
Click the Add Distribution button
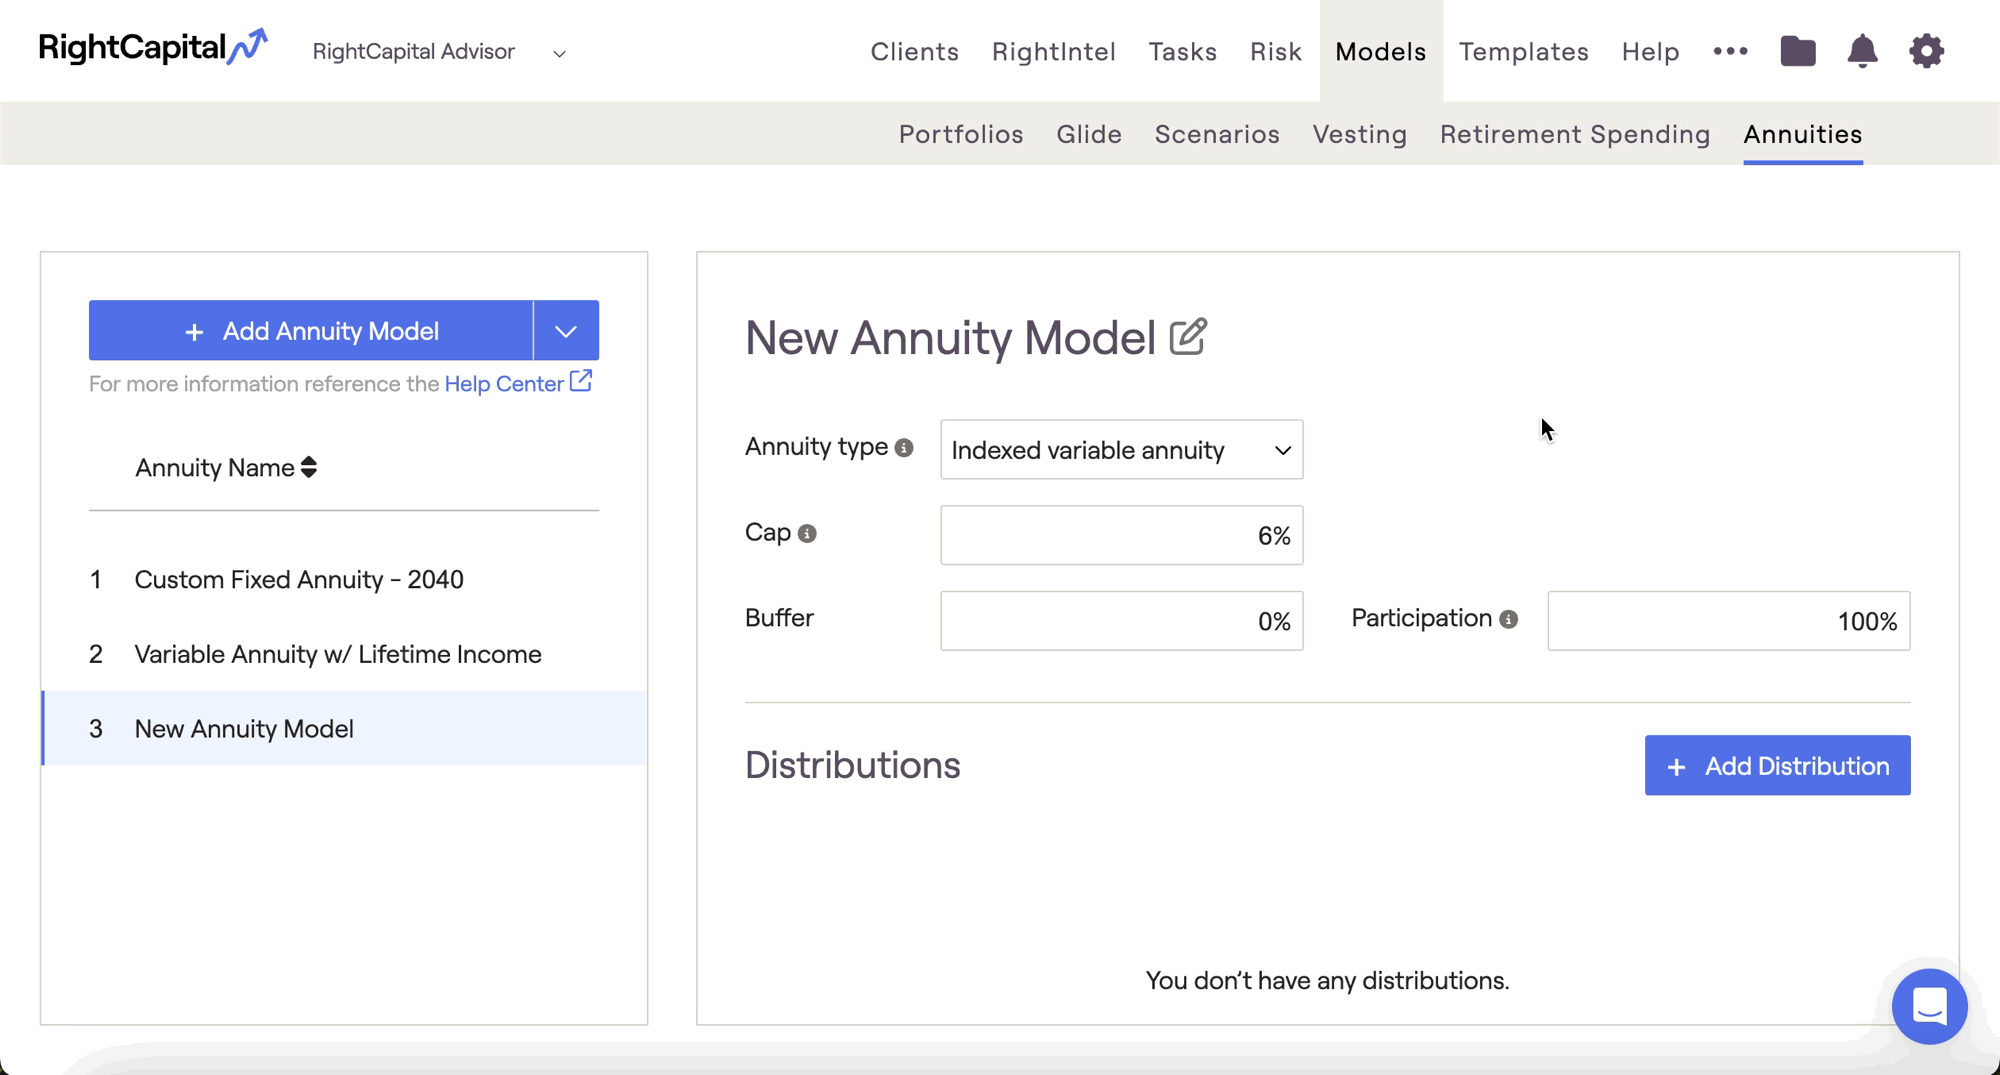pos(1777,766)
